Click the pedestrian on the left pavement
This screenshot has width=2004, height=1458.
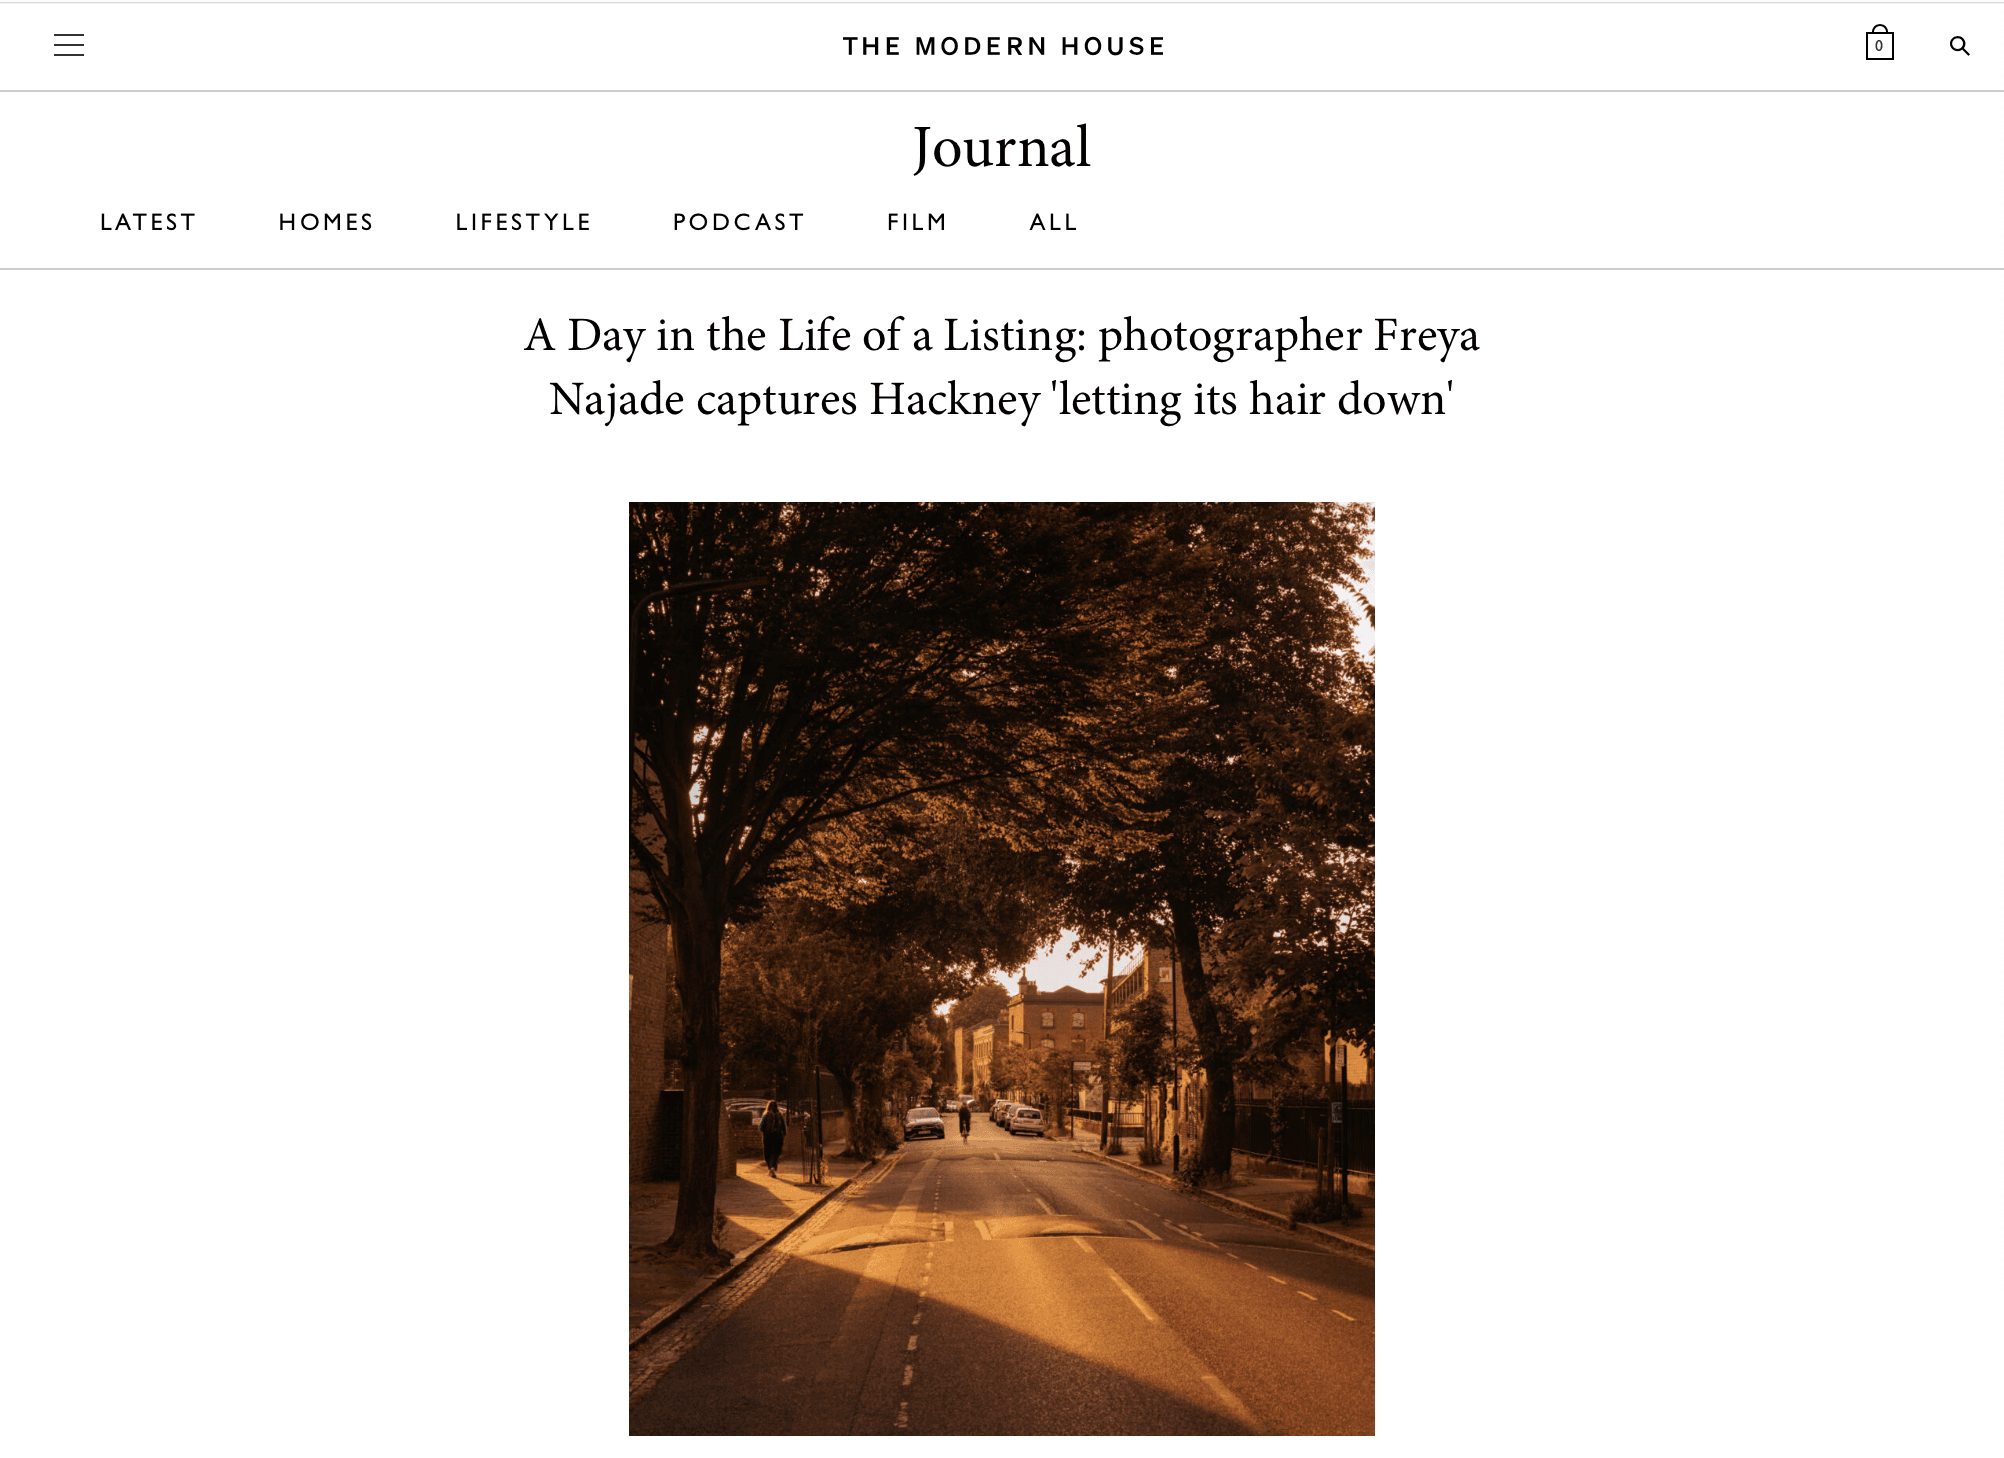[773, 1138]
